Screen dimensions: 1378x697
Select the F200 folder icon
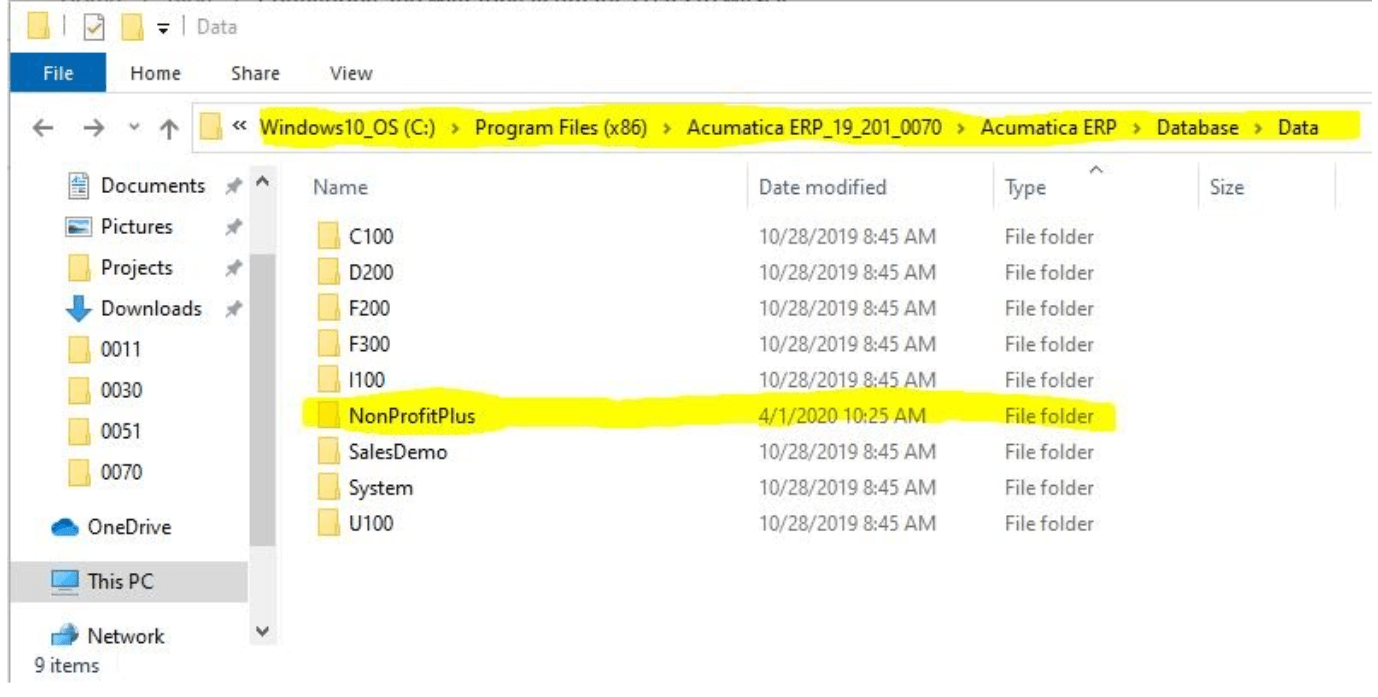(329, 308)
